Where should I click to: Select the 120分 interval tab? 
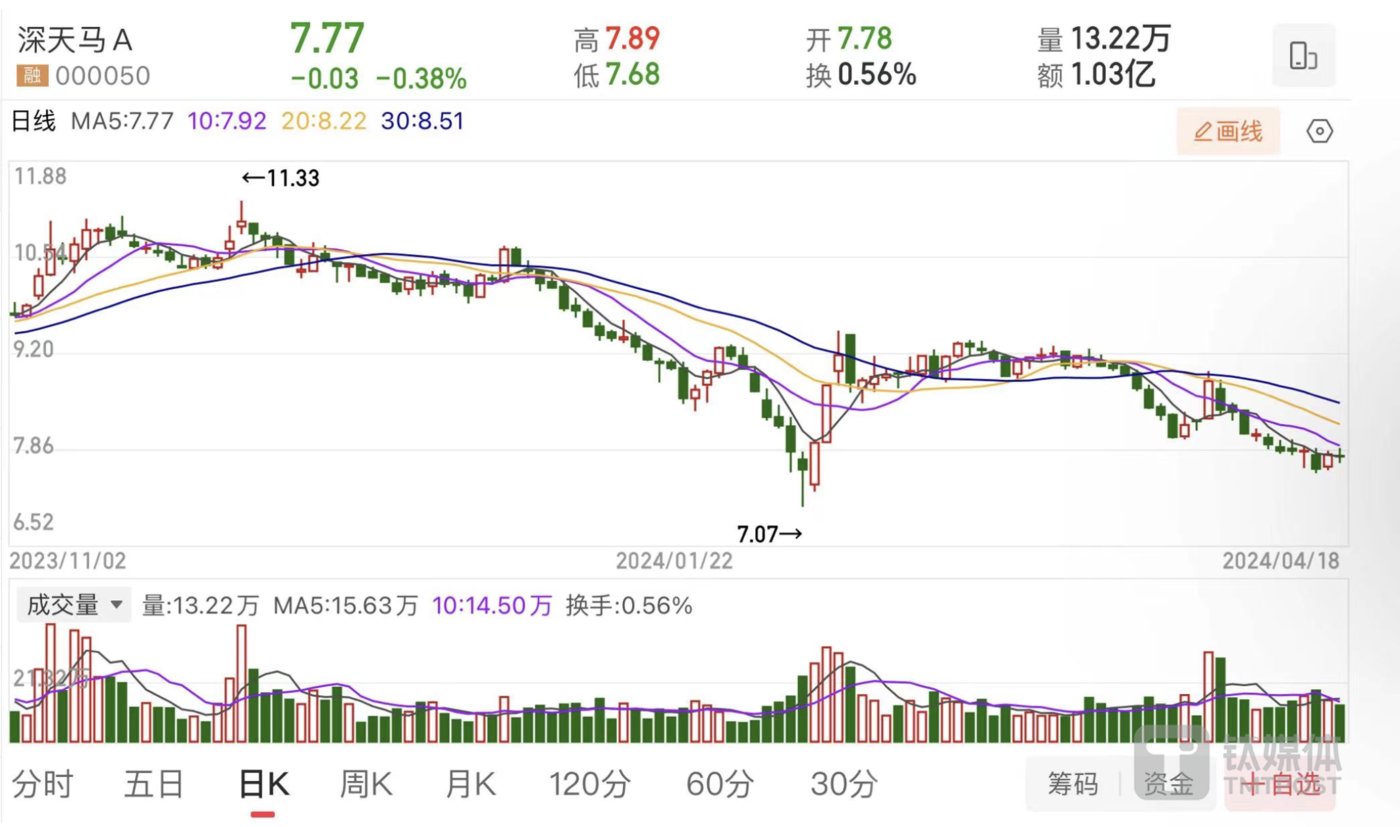coord(590,786)
